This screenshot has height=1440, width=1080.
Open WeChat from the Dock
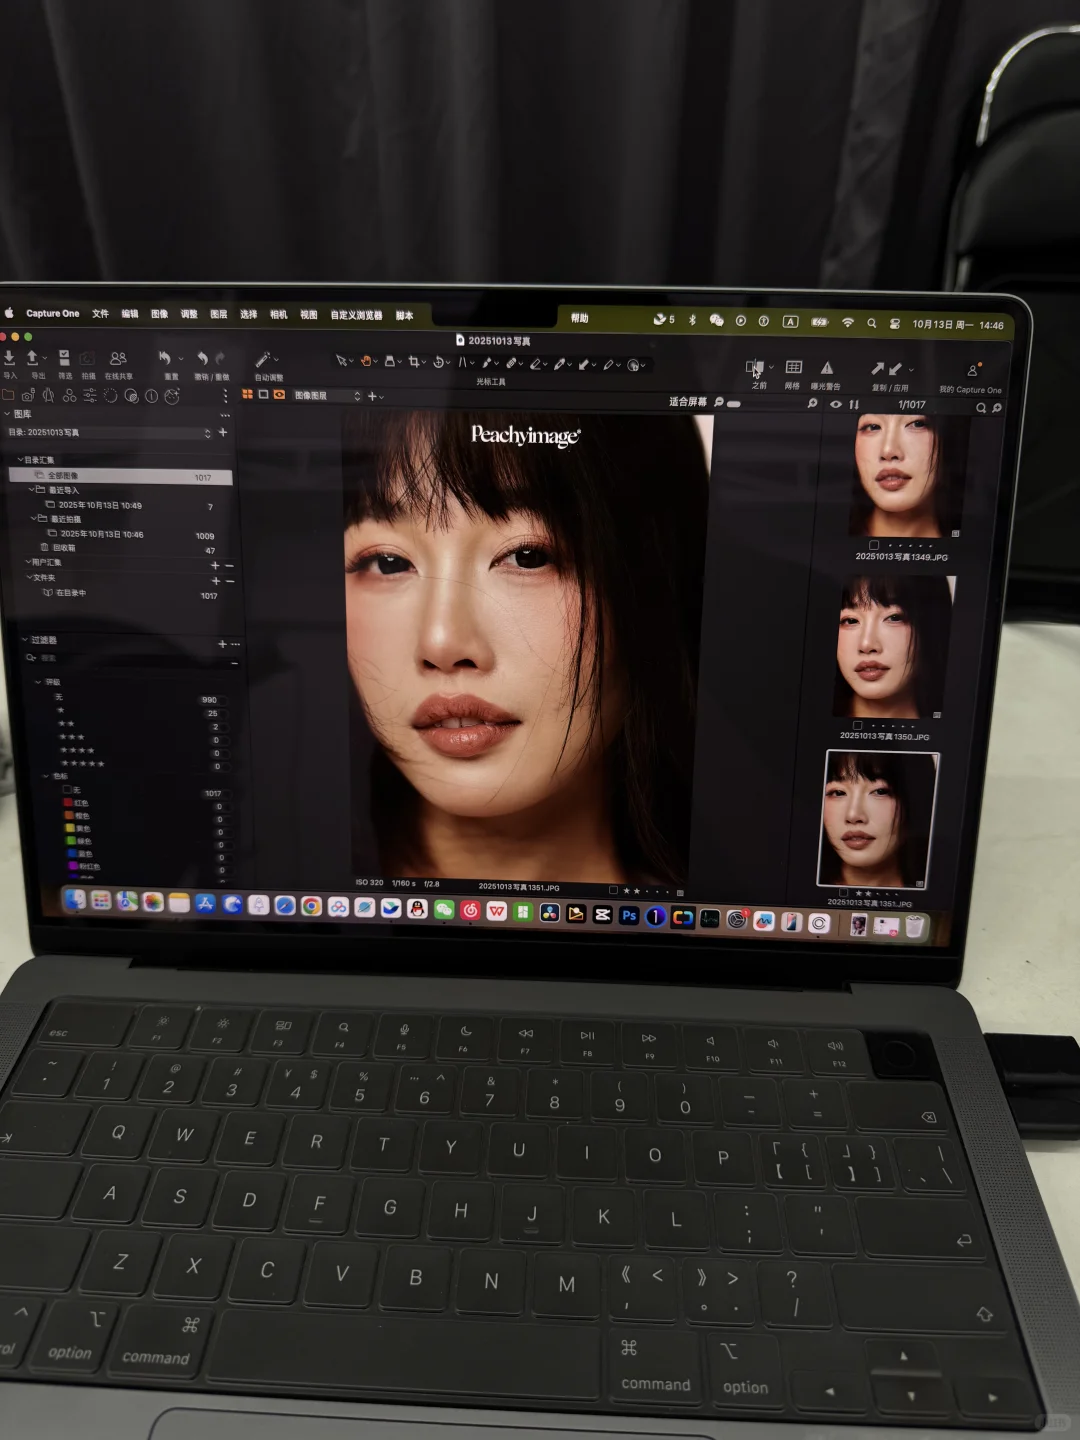tap(444, 909)
